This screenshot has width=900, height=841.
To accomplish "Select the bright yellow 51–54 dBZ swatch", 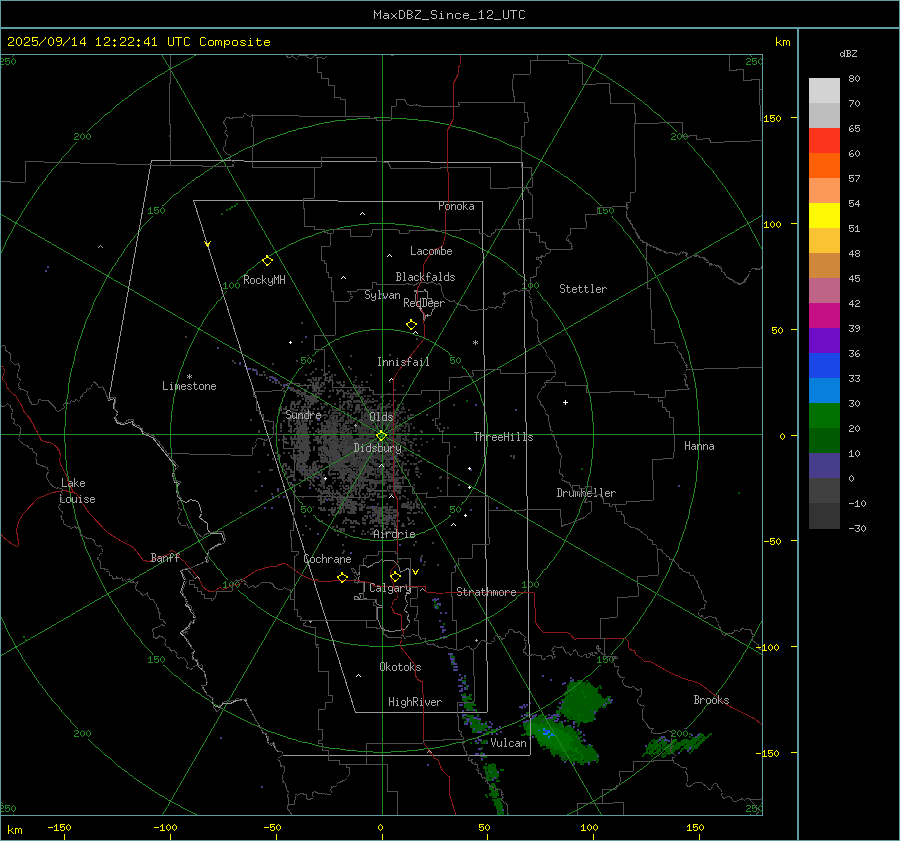I will (x=824, y=216).
